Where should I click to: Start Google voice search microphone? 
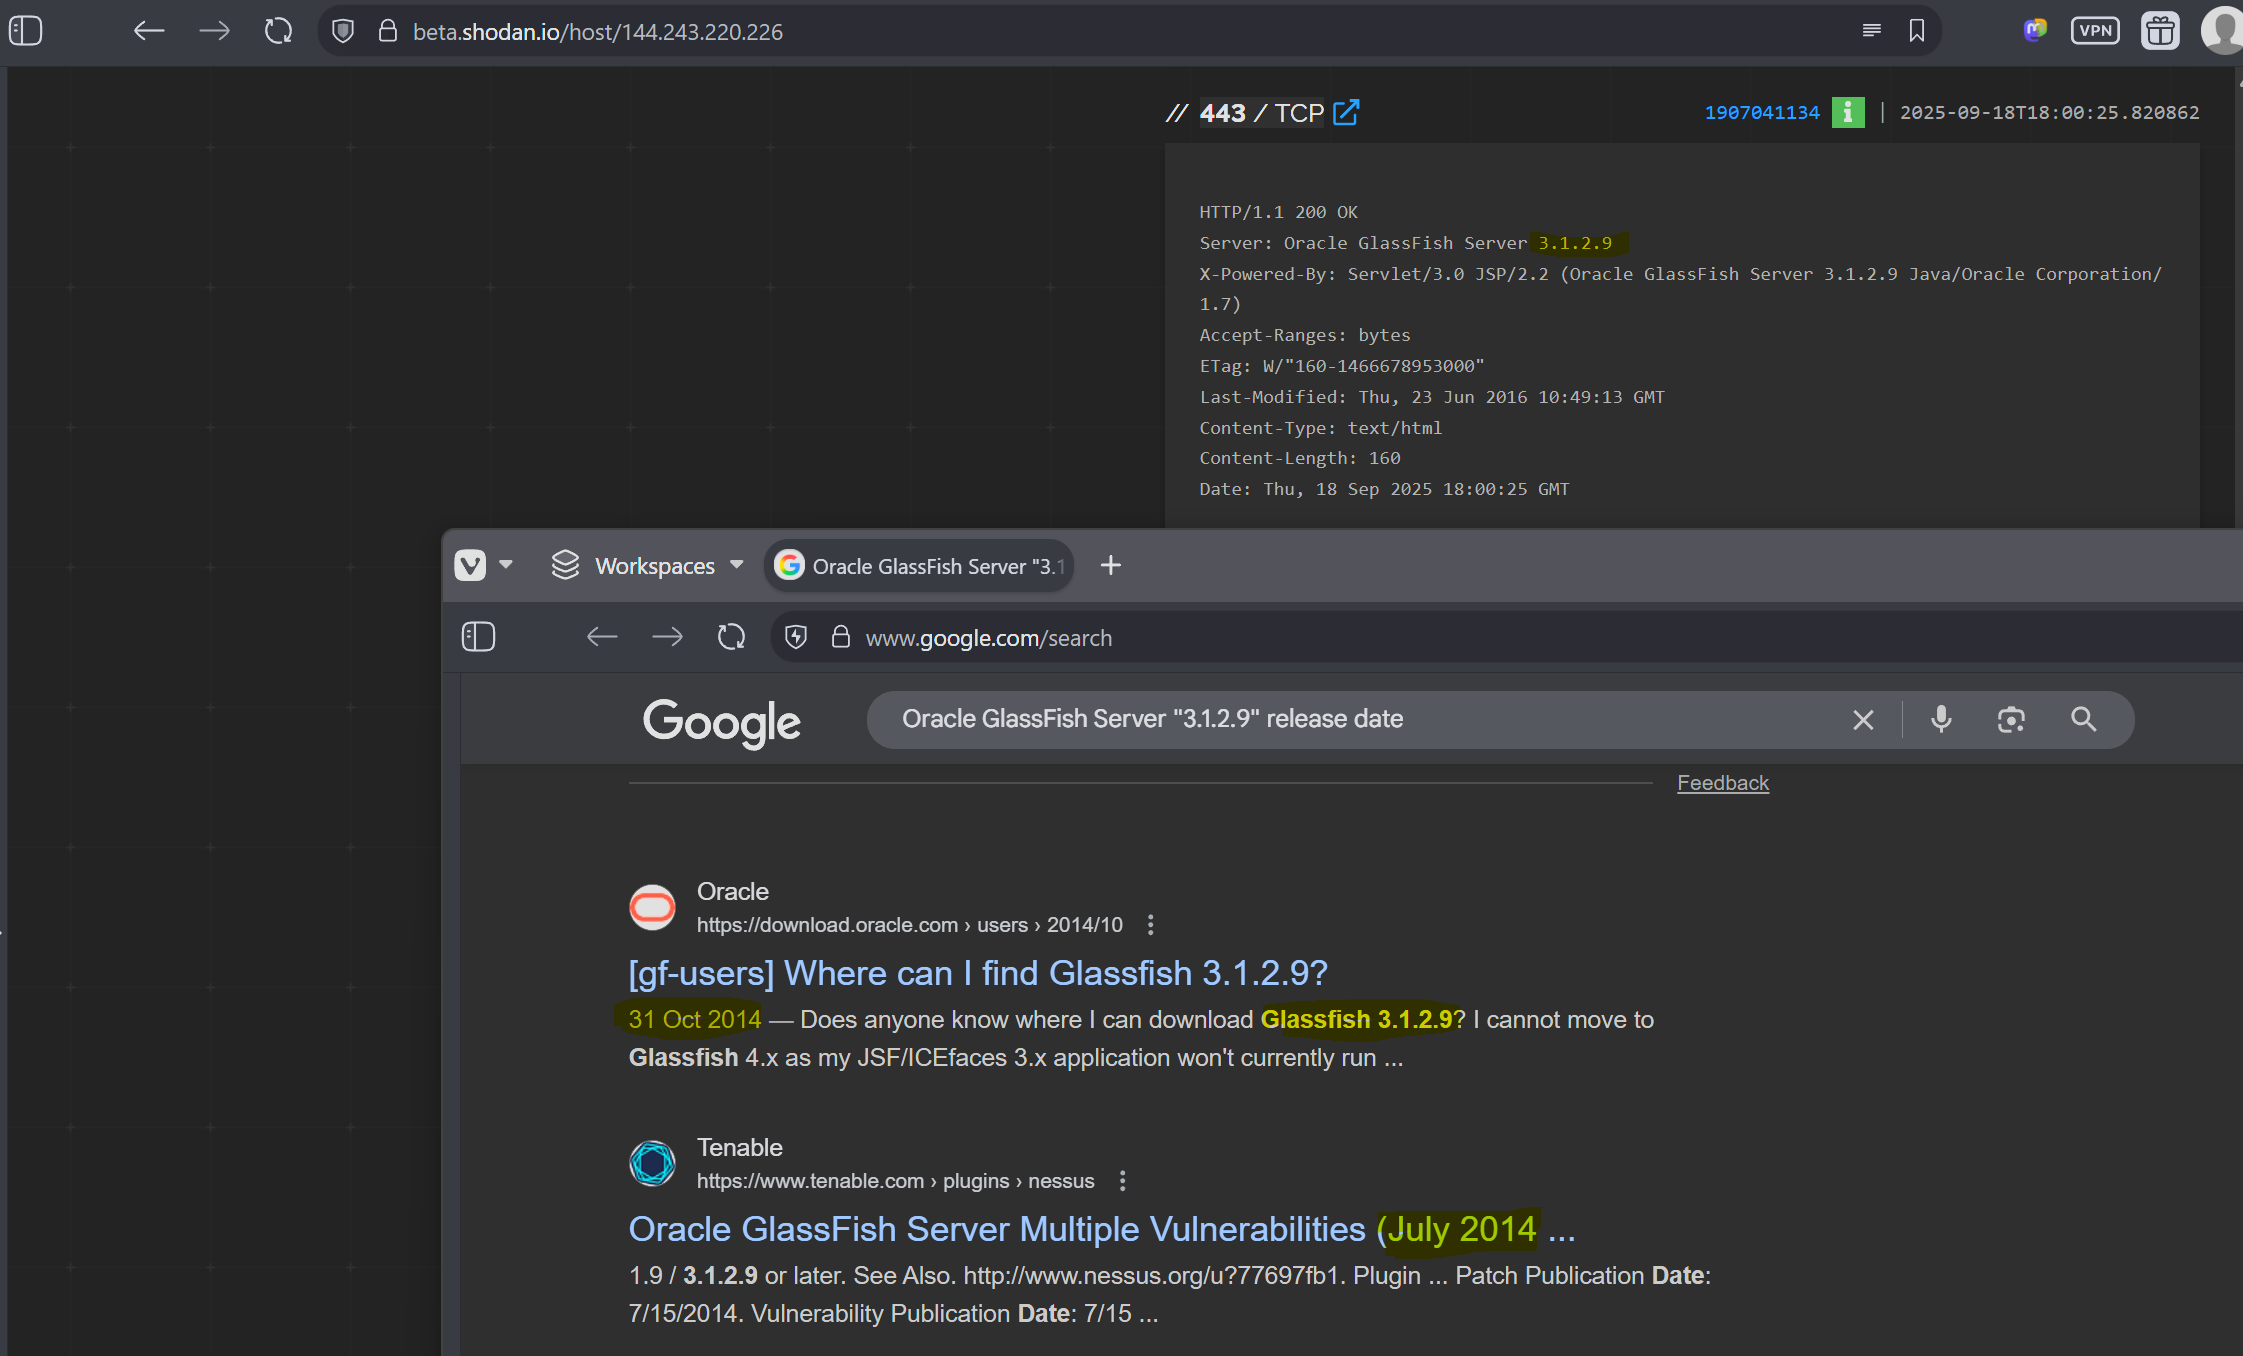pos(1940,720)
